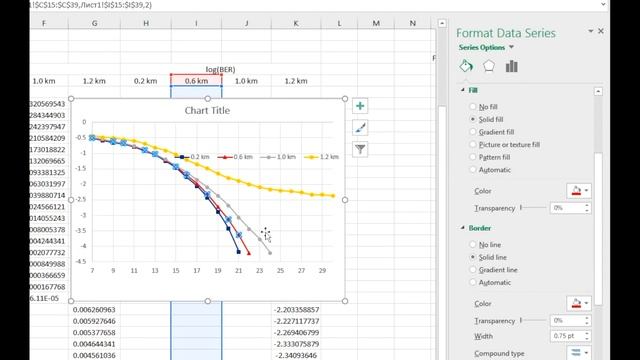Select the 1.2 km legend entry
640x360 pixels.
(322, 157)
